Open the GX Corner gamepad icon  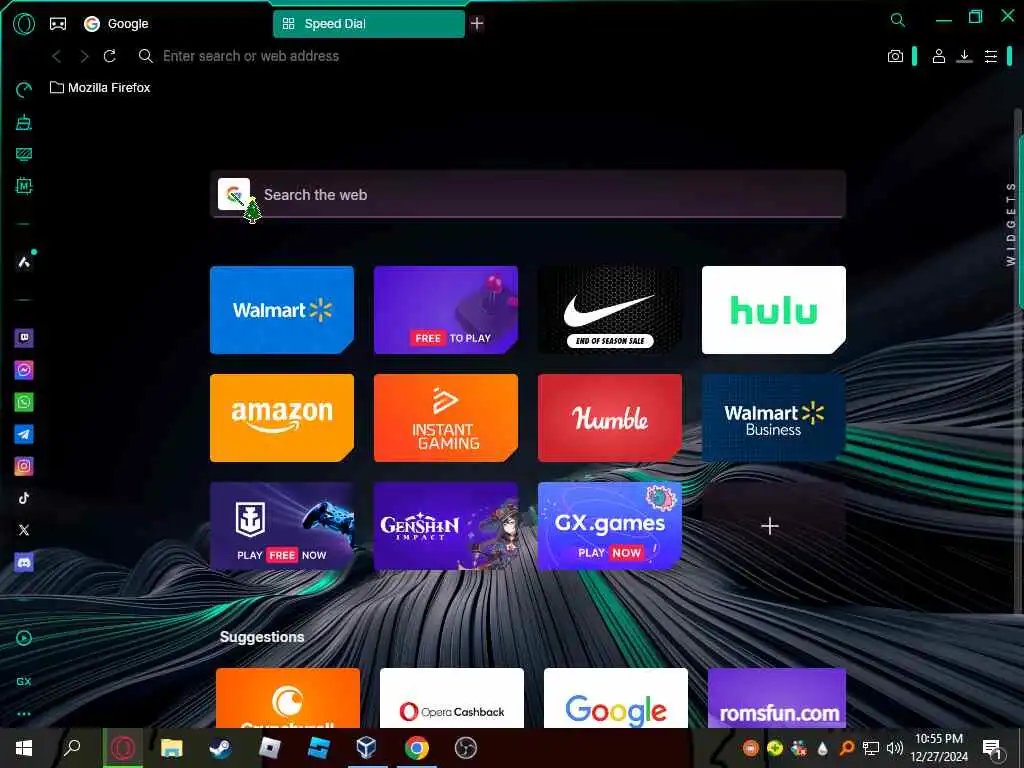(x=58, y=24)
